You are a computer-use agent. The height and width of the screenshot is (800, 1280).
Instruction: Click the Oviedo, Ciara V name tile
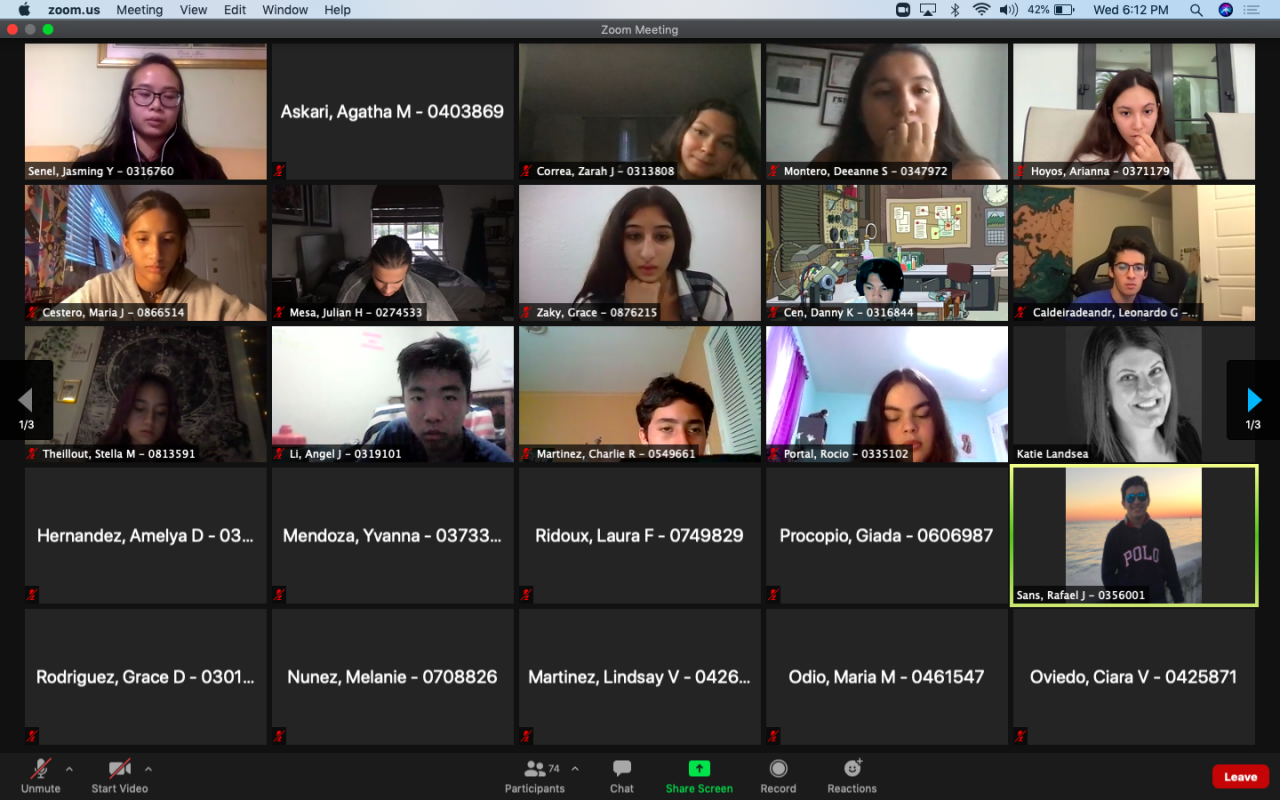tap(1134, 677)
